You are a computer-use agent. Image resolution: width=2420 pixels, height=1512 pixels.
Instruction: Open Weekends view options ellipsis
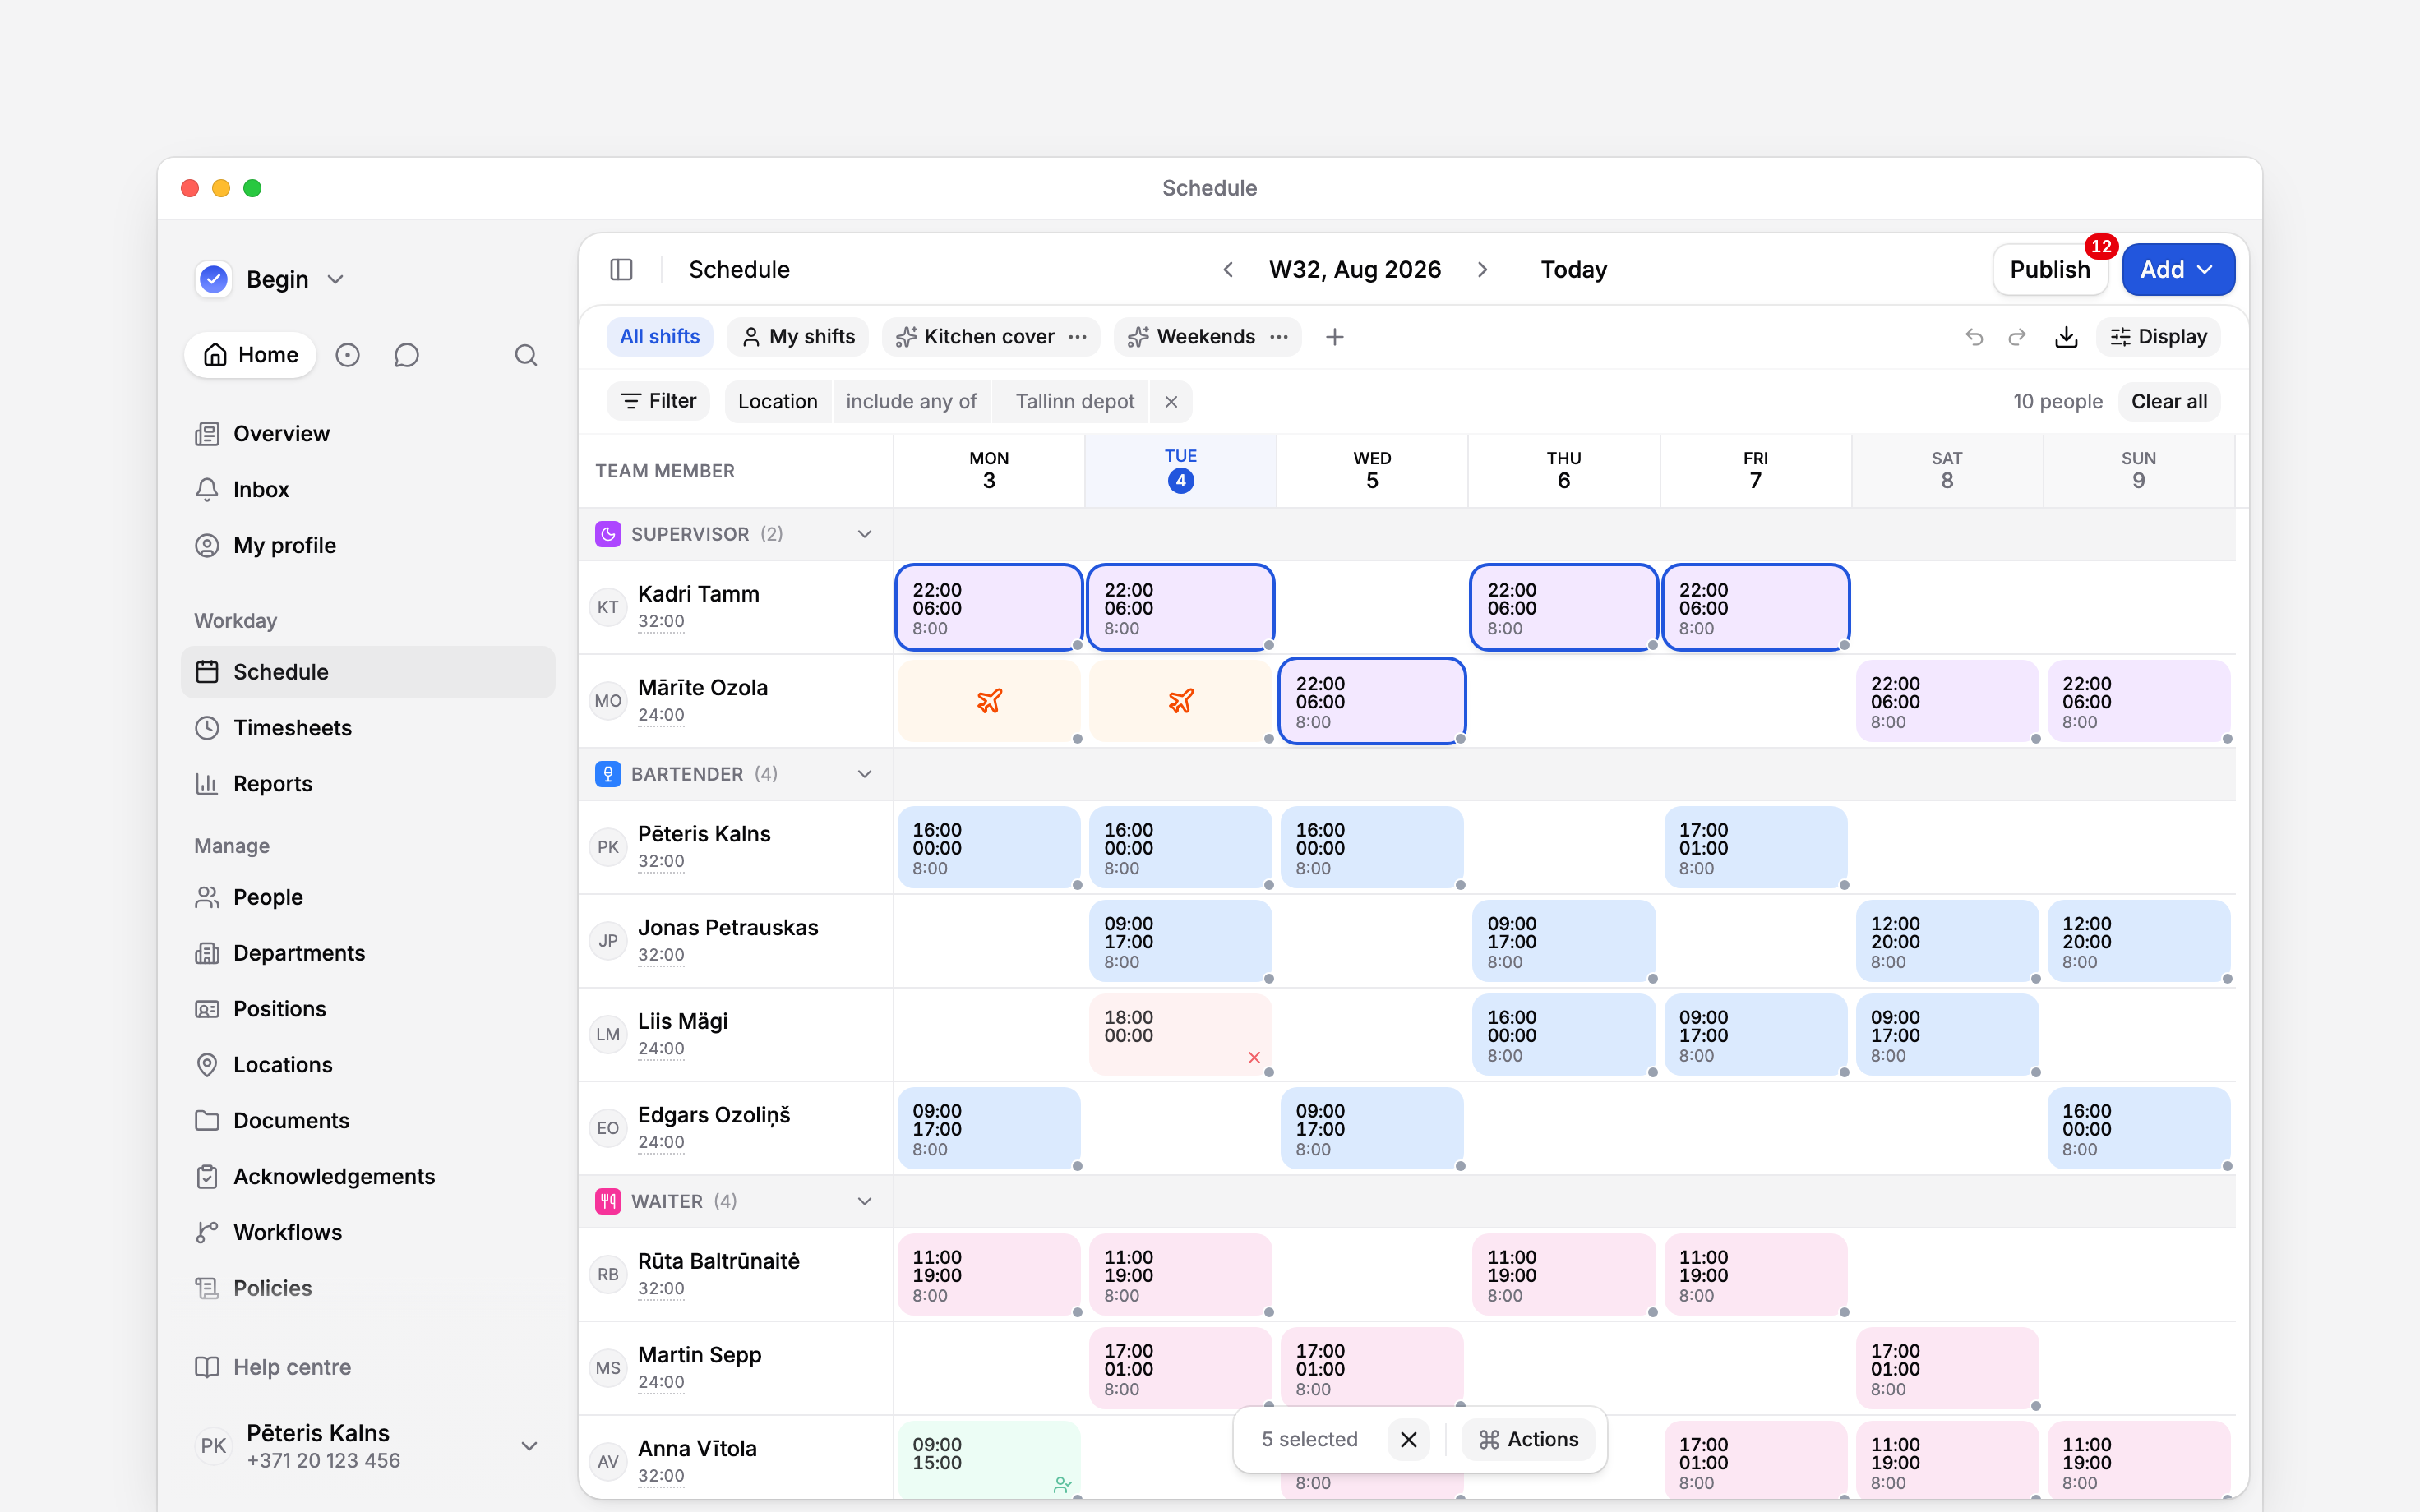click(x=1279, y=337)
